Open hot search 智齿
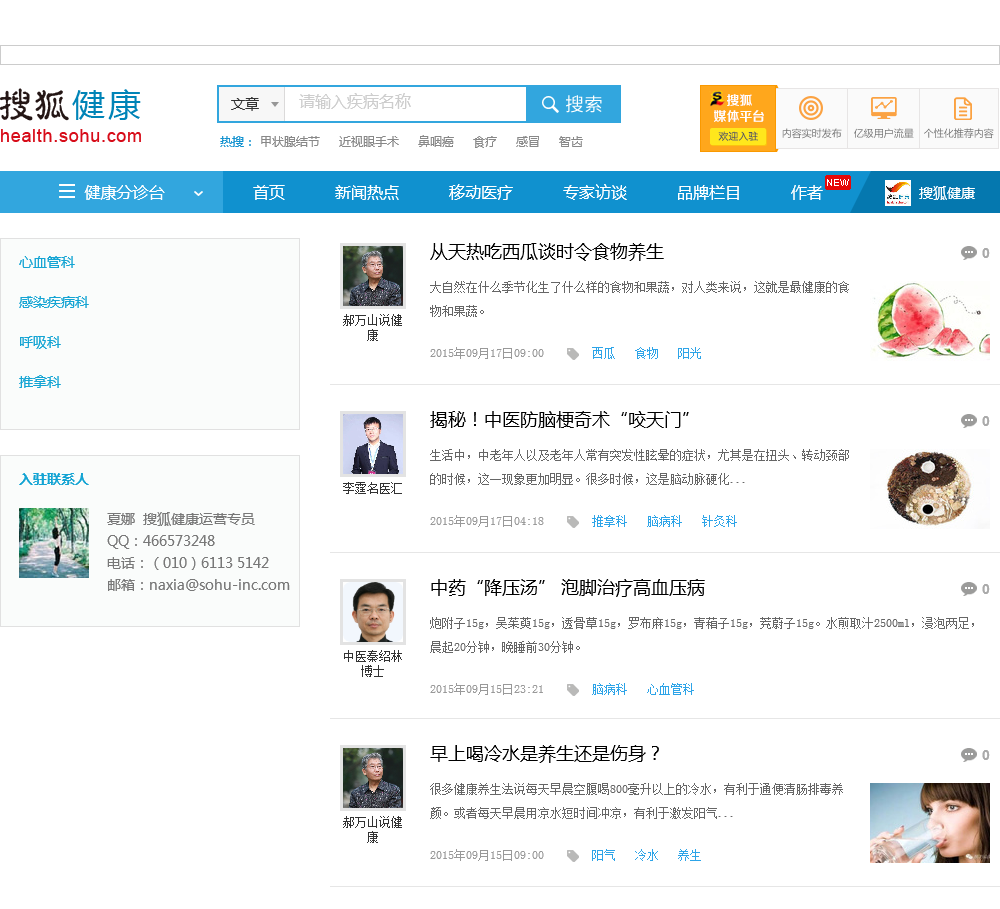 [570, 142]
